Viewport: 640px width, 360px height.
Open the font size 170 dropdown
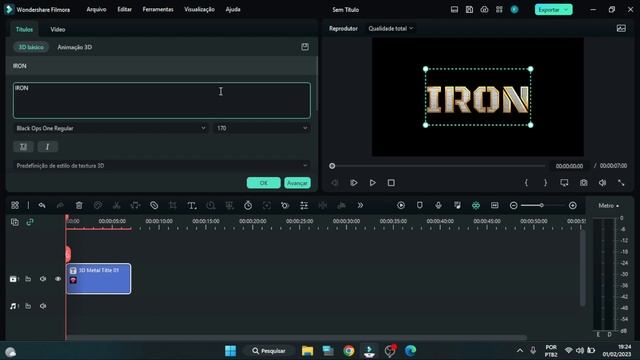pyautogui.click(x=262, y=128)
